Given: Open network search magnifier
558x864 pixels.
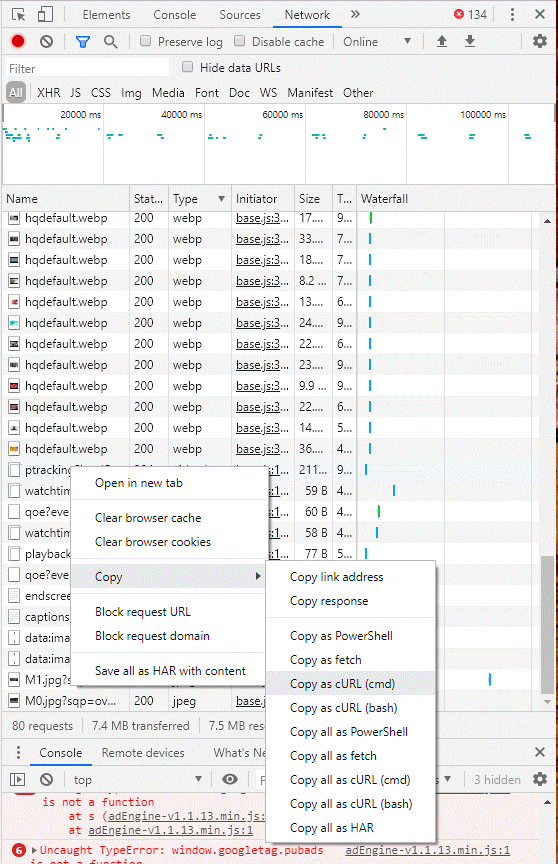Looking at the screenshot, I should [x=111, y=41].
